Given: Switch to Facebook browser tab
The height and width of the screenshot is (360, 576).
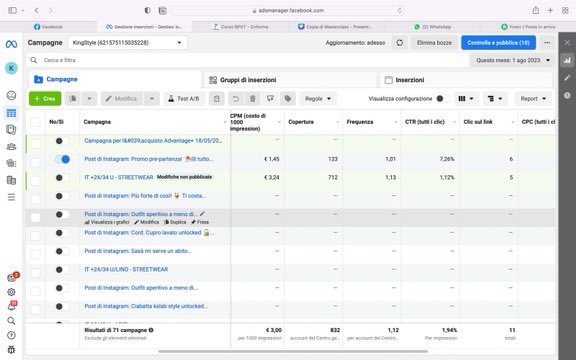Looking at the screenshot, I should click(x=48, y=27).
